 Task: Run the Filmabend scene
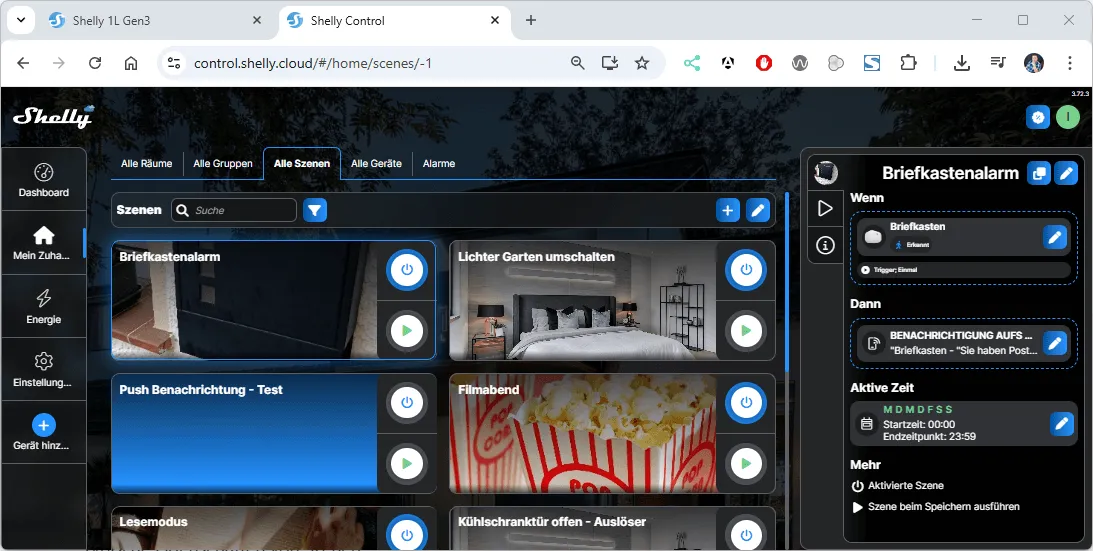click(746, 463)
